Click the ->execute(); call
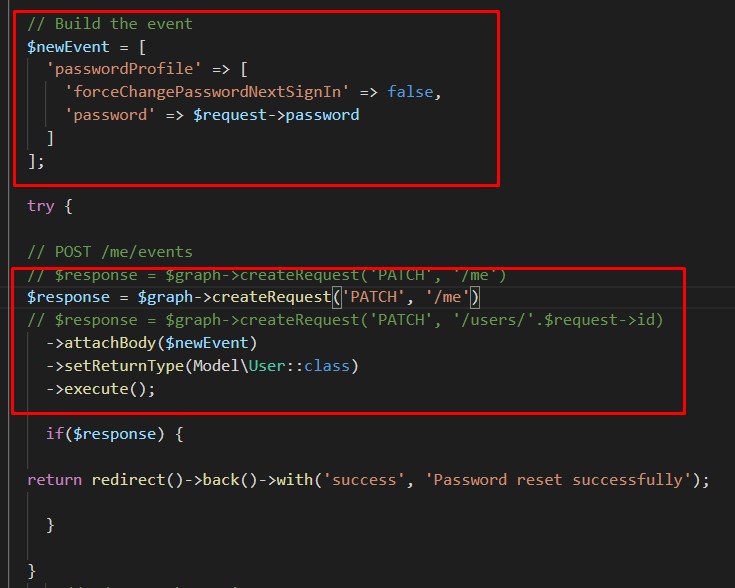Viewport: 735px width, 588px height. (100, 389)
